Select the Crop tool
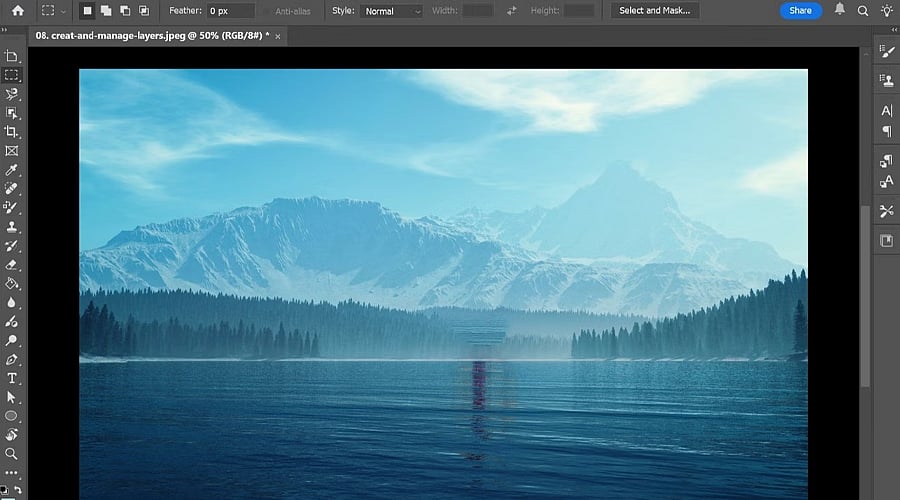The height and width of the screenshot is (500, 900). 11,131
